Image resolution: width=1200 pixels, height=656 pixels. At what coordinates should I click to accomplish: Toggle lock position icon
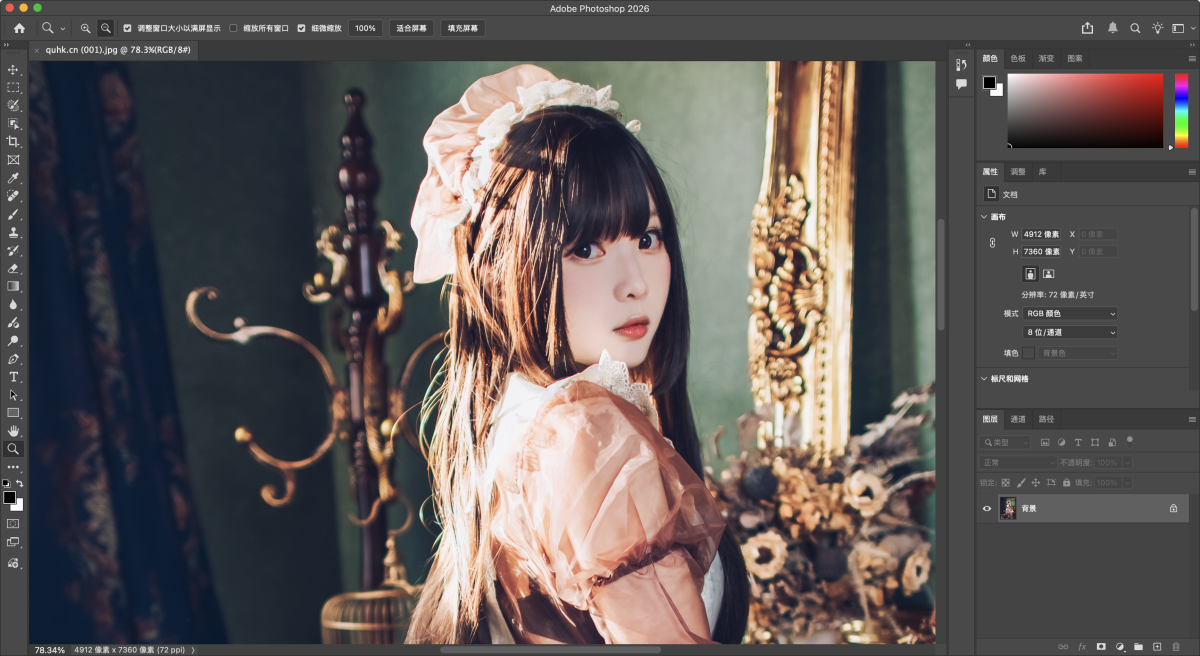[1036, 482]
